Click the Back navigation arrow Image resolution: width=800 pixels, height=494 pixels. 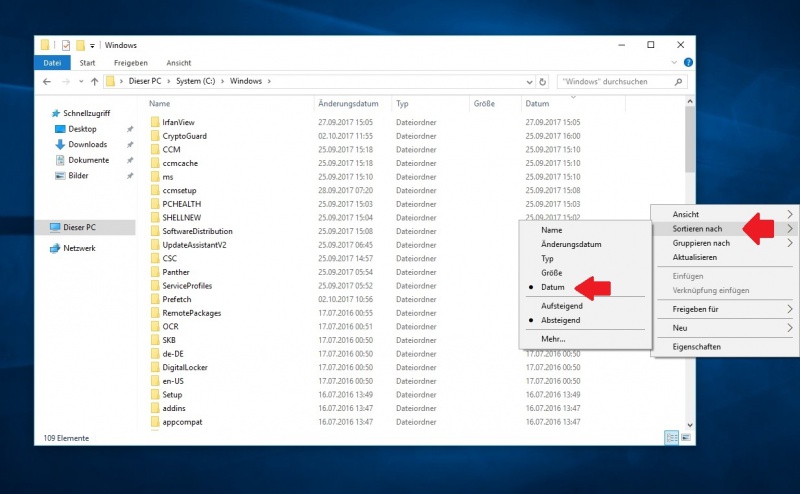tap(47, 82)
